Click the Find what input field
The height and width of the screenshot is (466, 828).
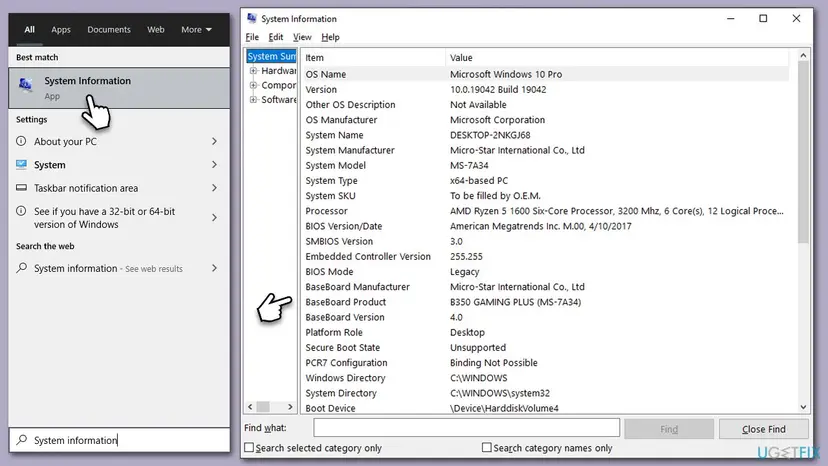pyautogui.click(x=466, y=428)
